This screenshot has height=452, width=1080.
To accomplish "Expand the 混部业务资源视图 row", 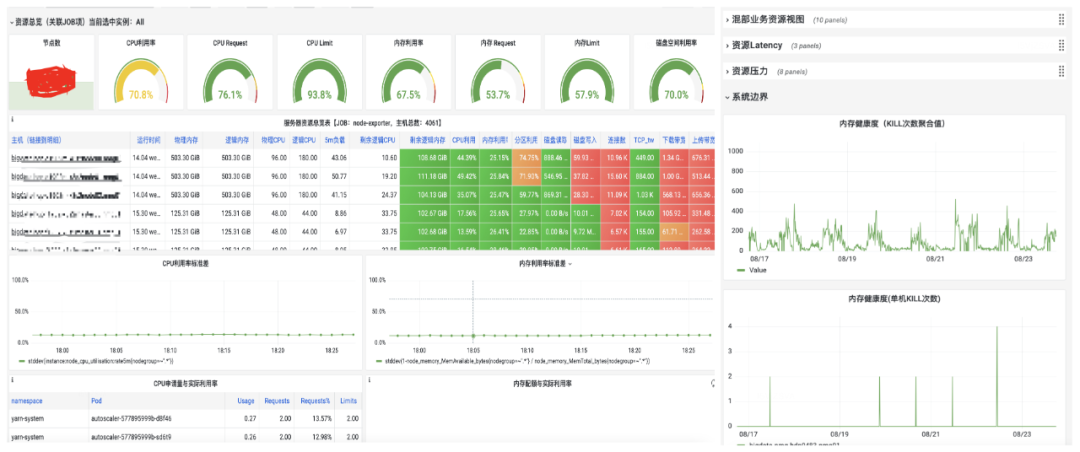I will (x=727, y=20).
